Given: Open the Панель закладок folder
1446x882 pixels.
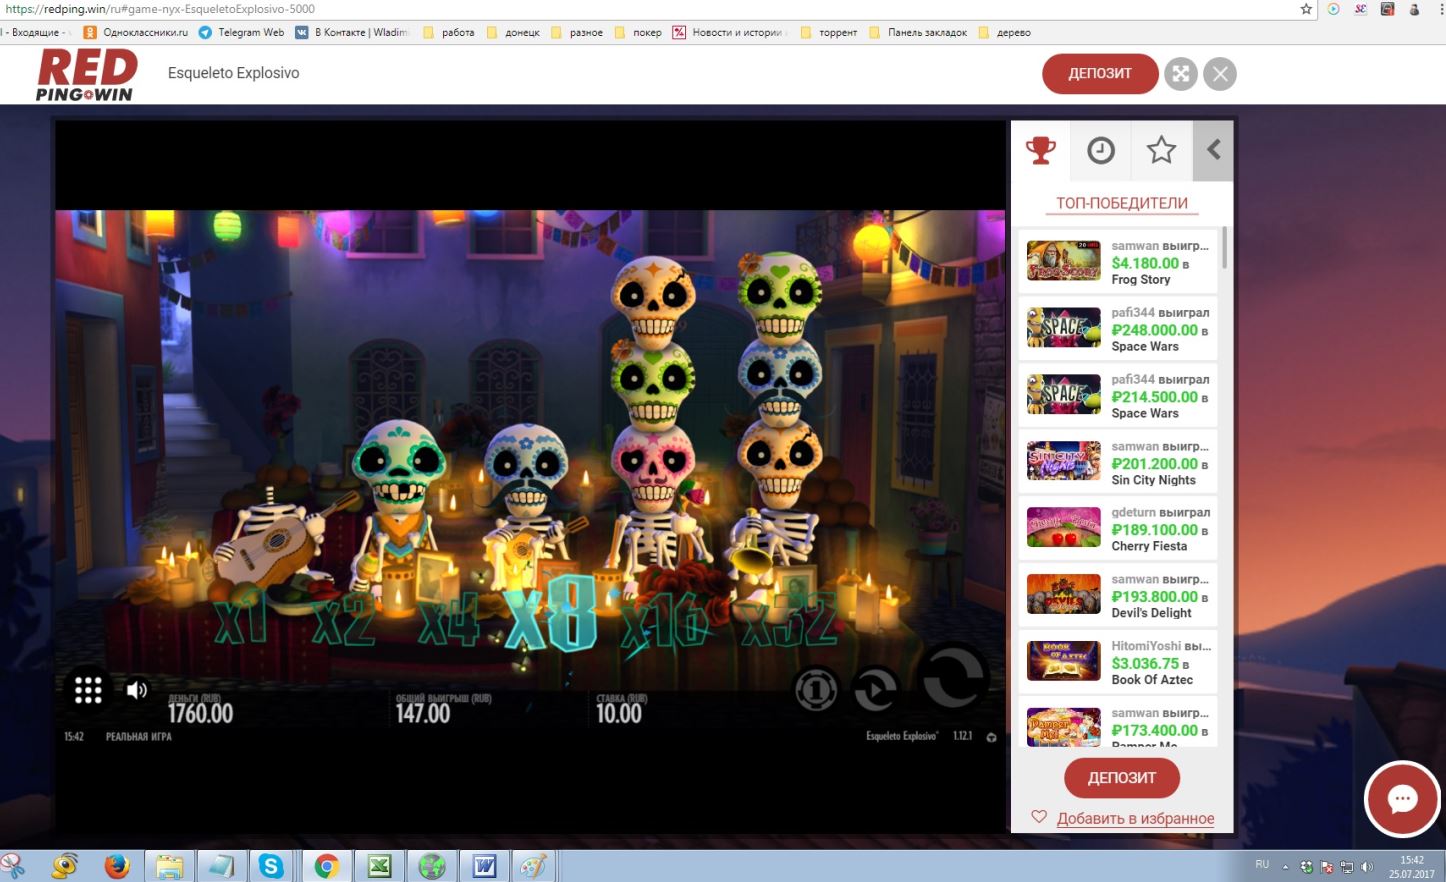Looking at the screenshot, I should click(x=918, y=32).
